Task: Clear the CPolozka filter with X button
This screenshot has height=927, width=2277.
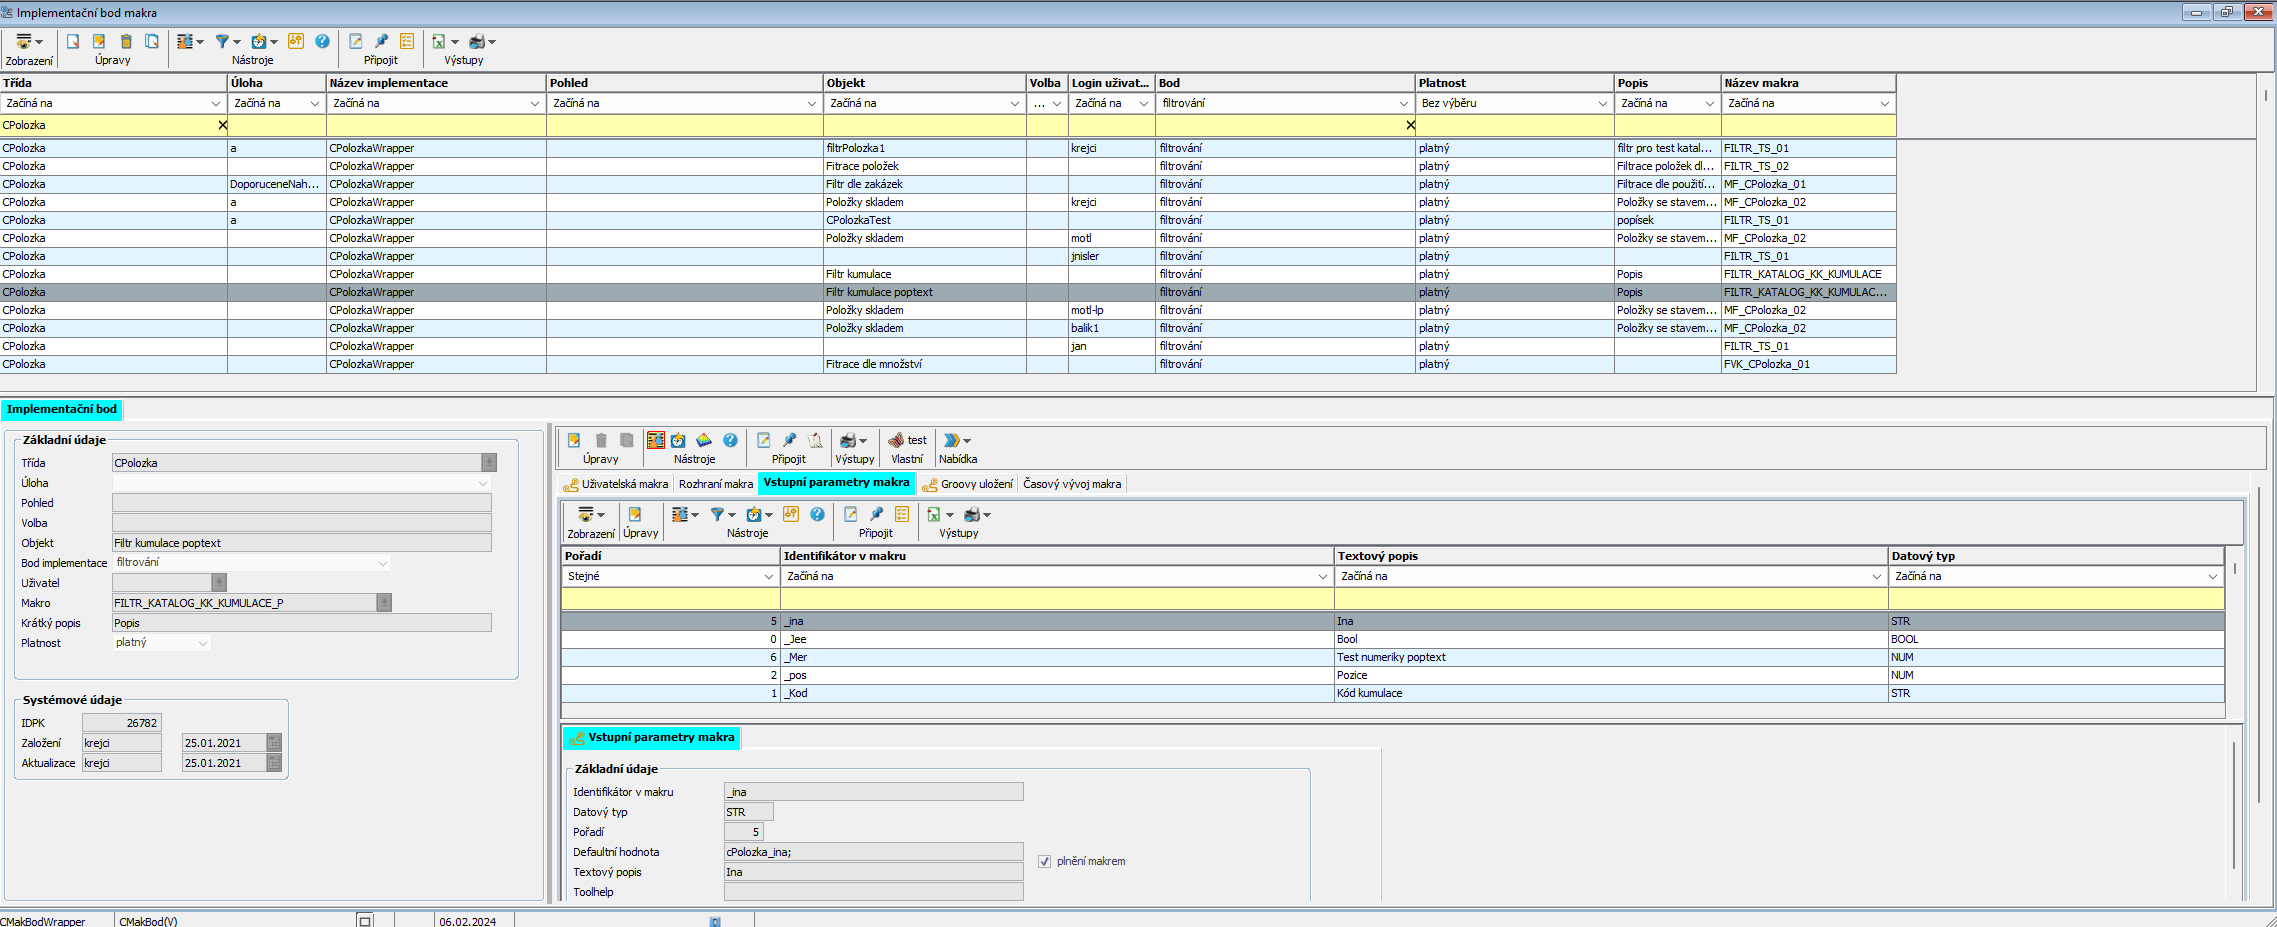Action: tap(222, 125)
